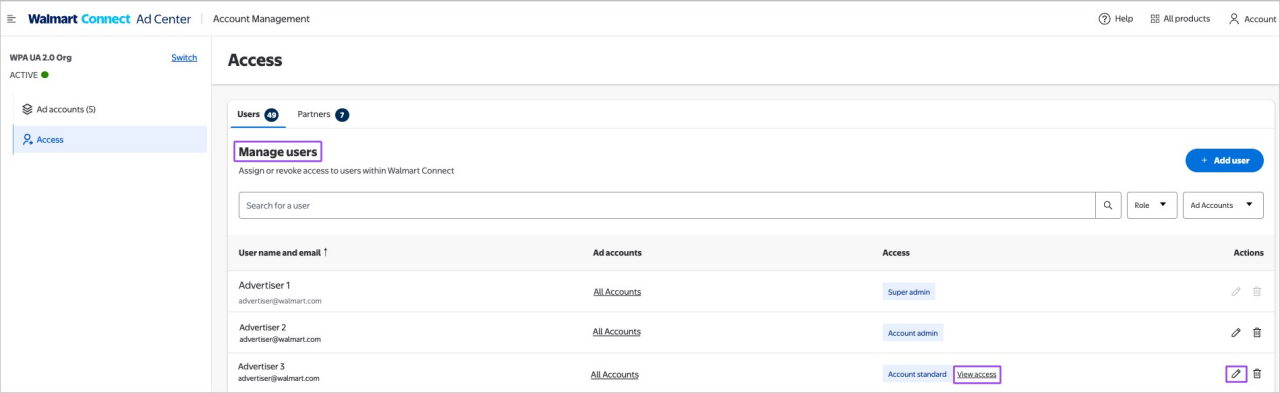This screenshot has height=393, width=1280.
Task: Open the Ad Accounts filter dropdown
Action: click(1223, 205)
